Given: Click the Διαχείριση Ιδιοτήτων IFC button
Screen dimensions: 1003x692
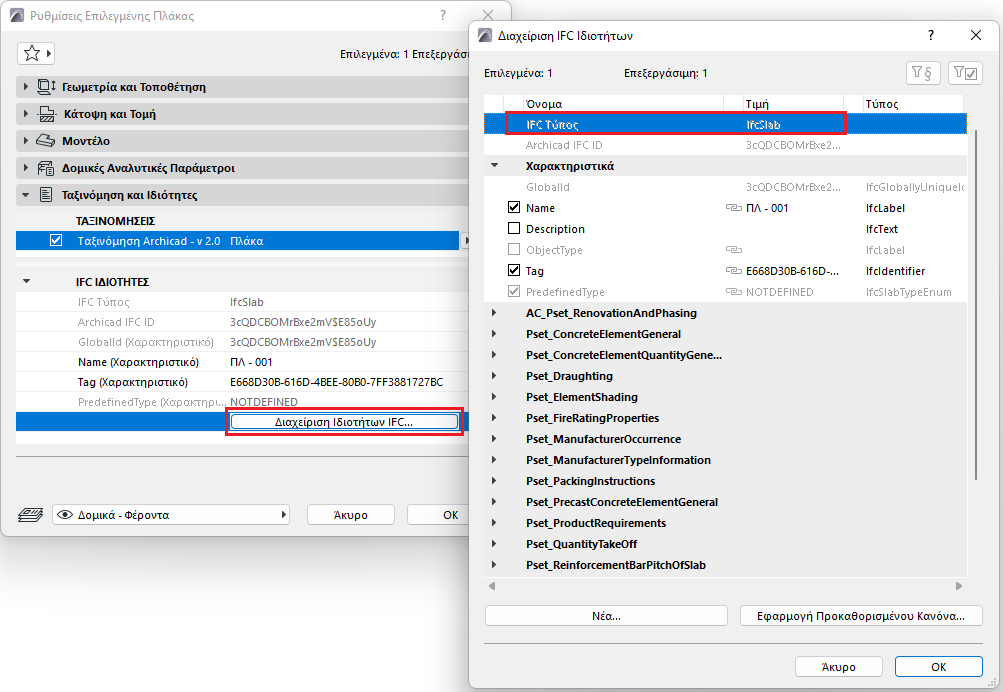Looking at the screenshot, I should tap(344, 422).
